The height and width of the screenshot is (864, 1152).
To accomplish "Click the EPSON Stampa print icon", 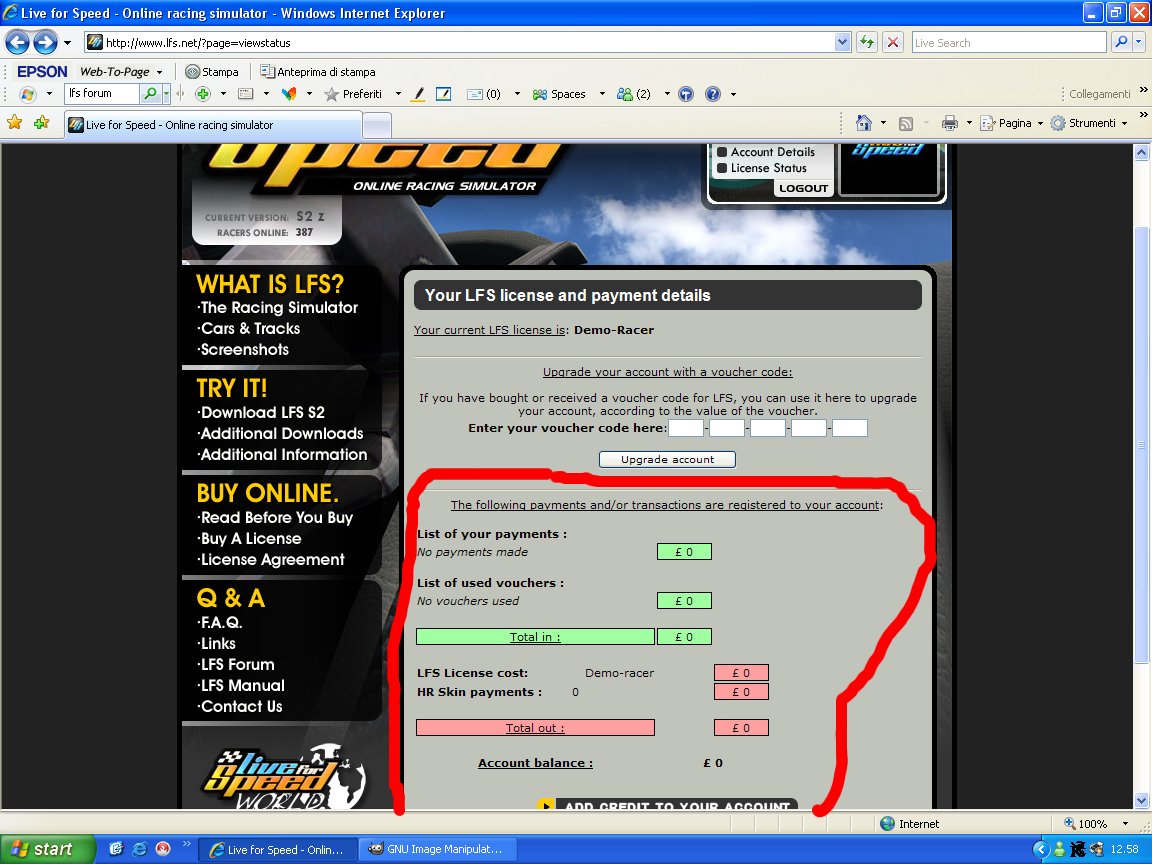I will click(212, 72).
